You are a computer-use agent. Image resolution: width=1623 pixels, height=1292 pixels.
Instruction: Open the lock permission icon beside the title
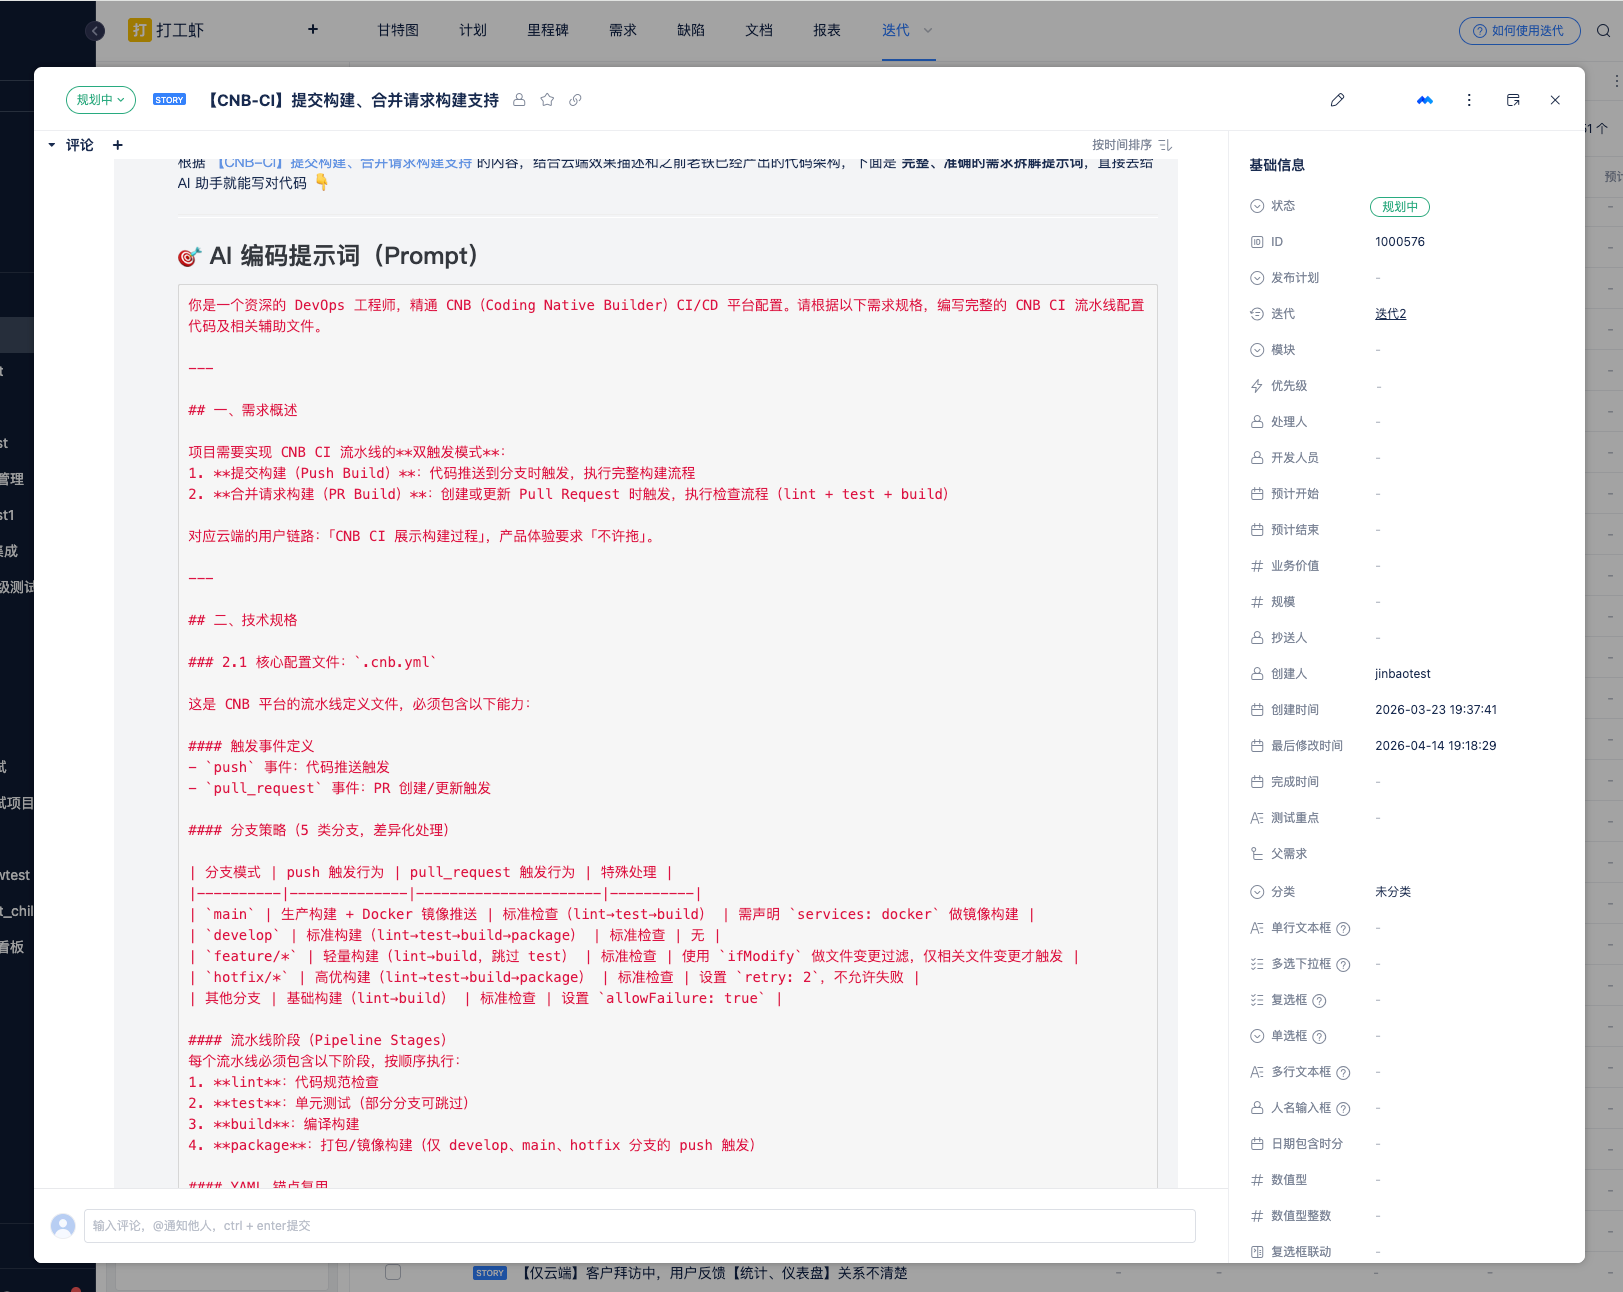[x=519, y=100]
